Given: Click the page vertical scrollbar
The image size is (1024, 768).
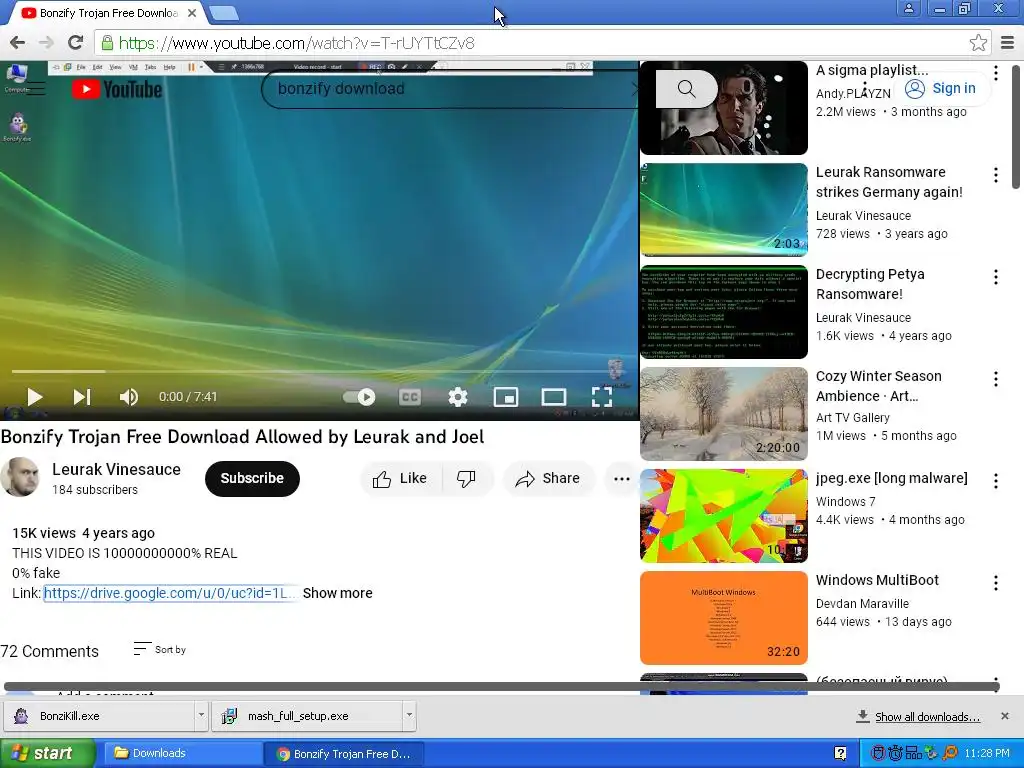Looking at the screenshot, I should pyautogui.click(x=1016, y=125).
